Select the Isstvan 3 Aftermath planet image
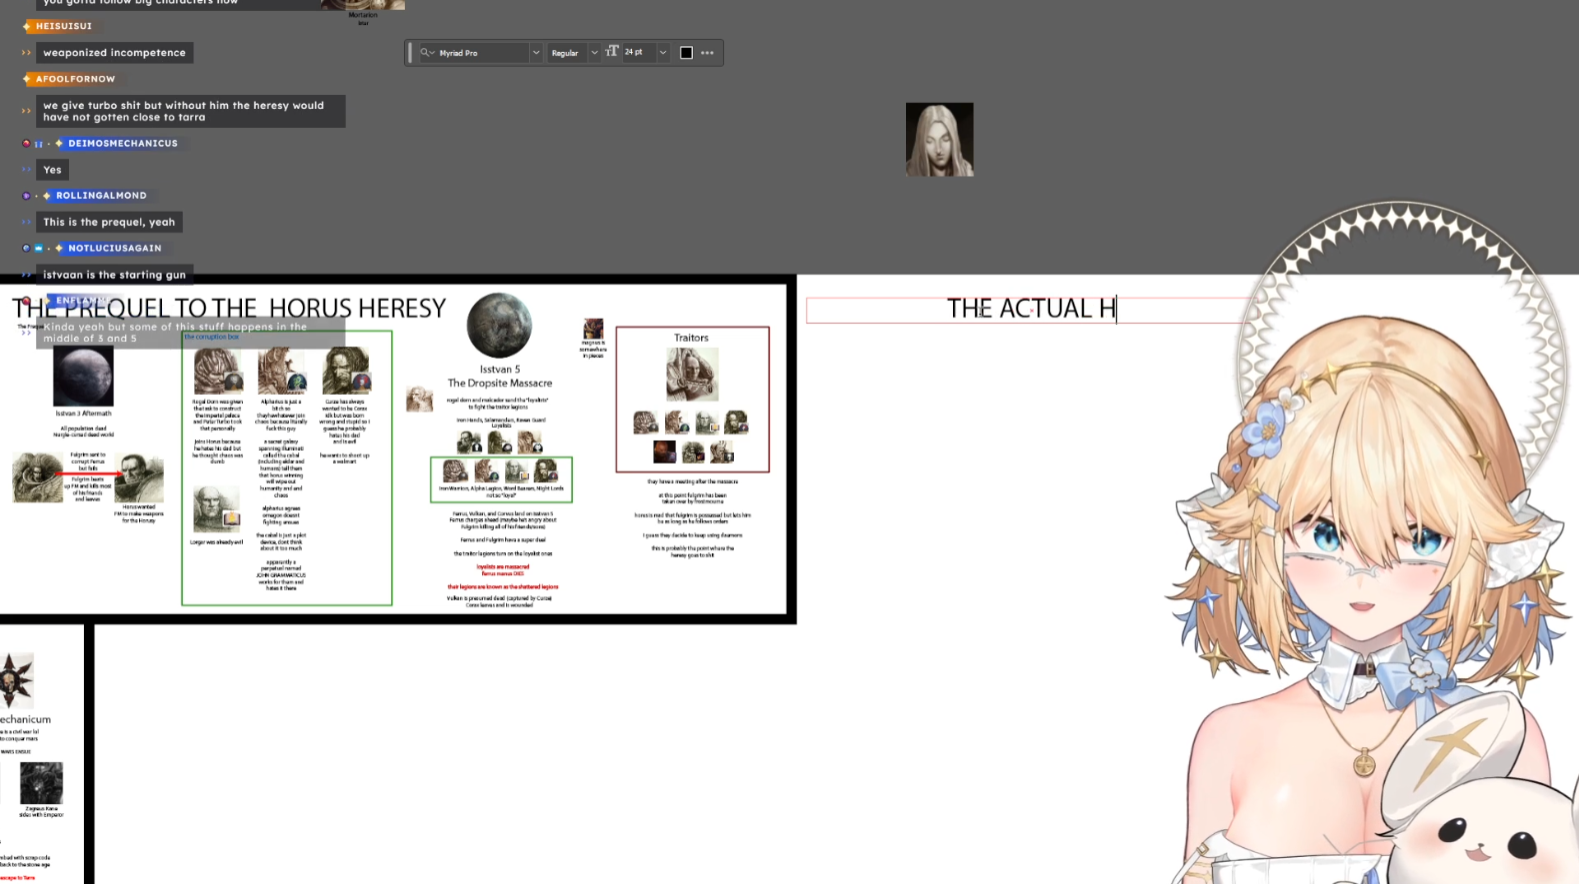1579x884 pixels. pyautogui.click(x=83, y=377)
